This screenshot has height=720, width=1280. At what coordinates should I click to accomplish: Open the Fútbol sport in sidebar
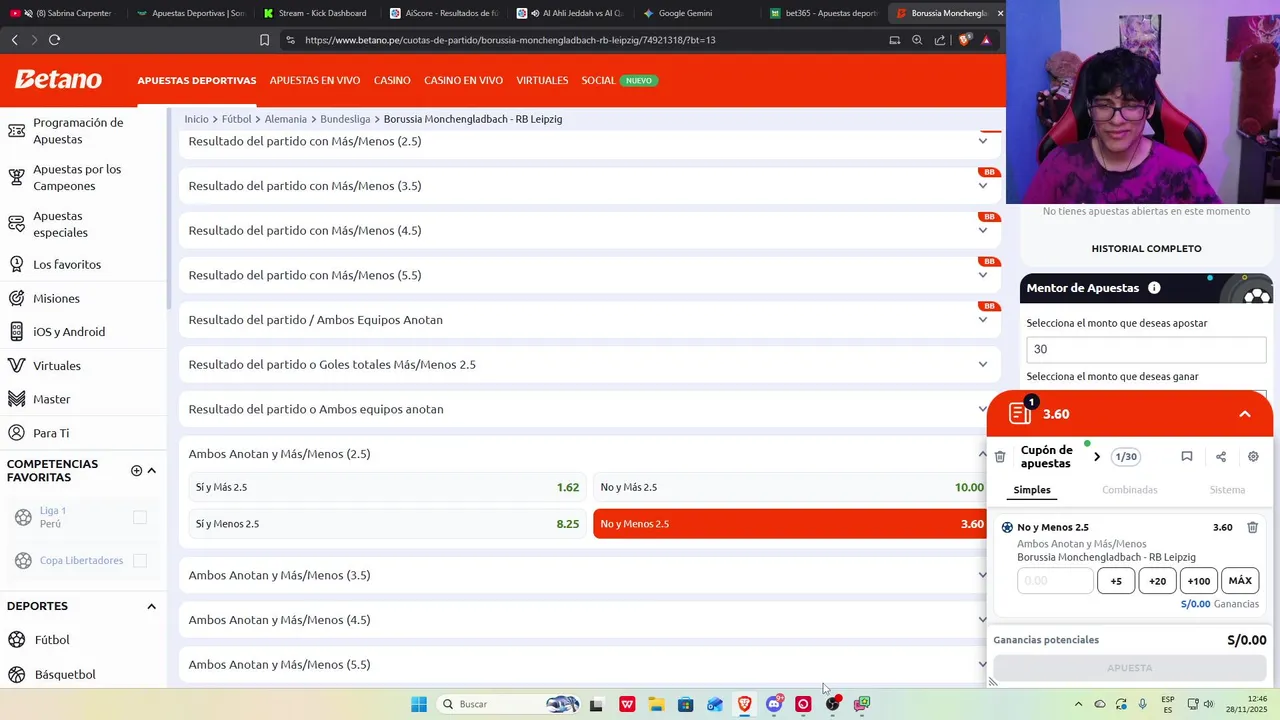click(52, 640)
